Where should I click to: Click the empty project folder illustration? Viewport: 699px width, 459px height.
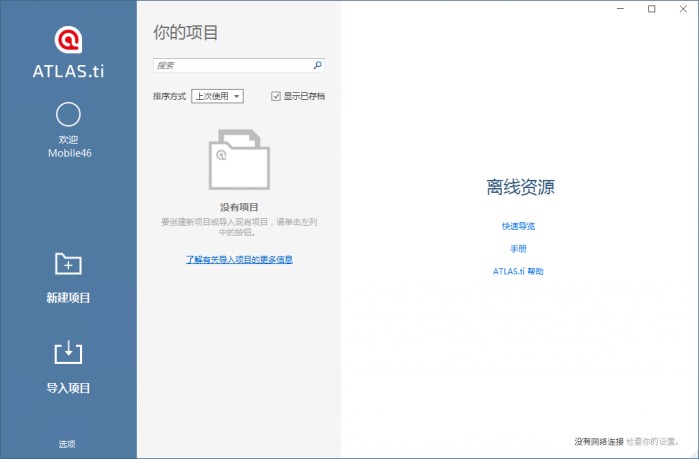pos(238,159)
